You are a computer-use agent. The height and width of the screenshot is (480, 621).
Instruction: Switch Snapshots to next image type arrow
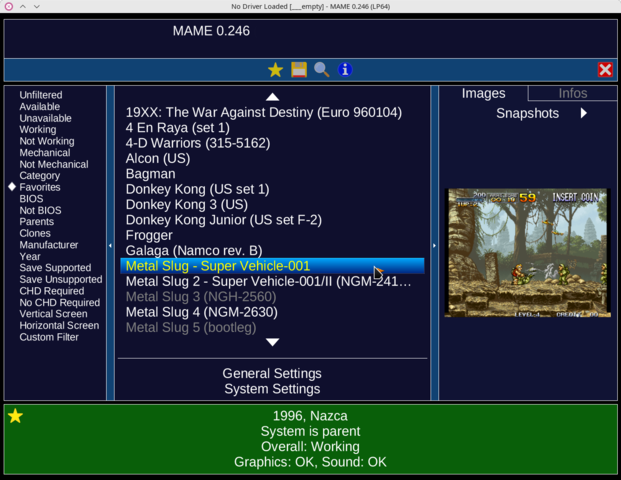[x=583, y=113]
